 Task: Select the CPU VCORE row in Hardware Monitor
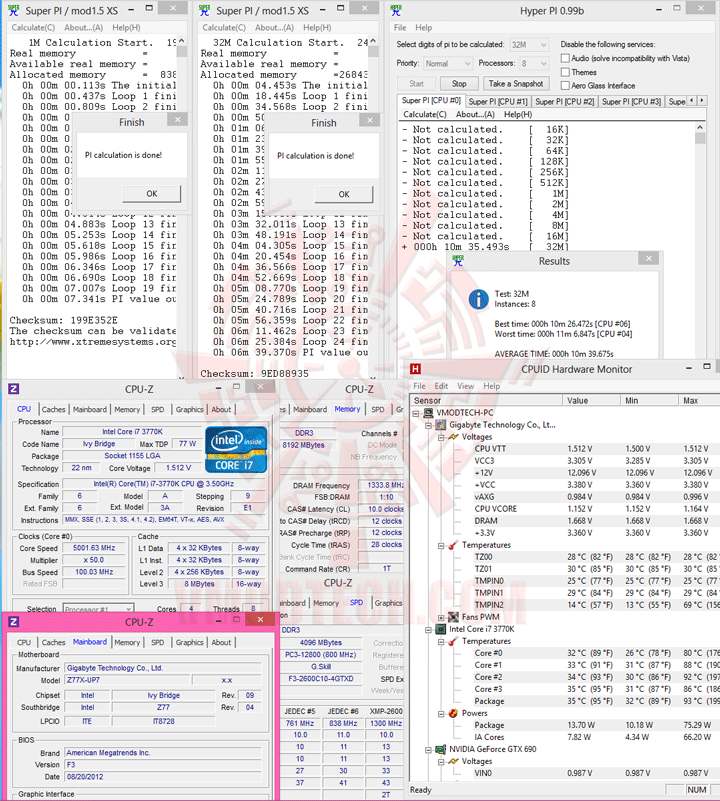tap(564, 509)
